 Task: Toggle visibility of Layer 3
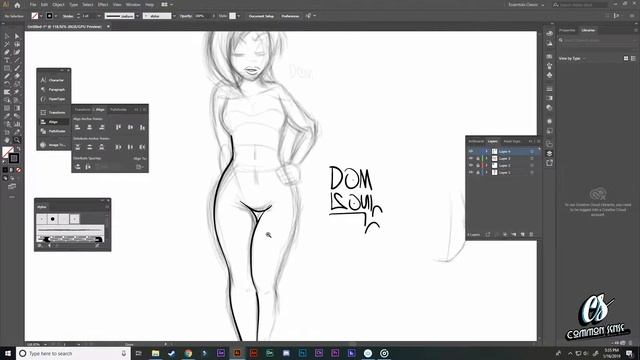(471, 158)
